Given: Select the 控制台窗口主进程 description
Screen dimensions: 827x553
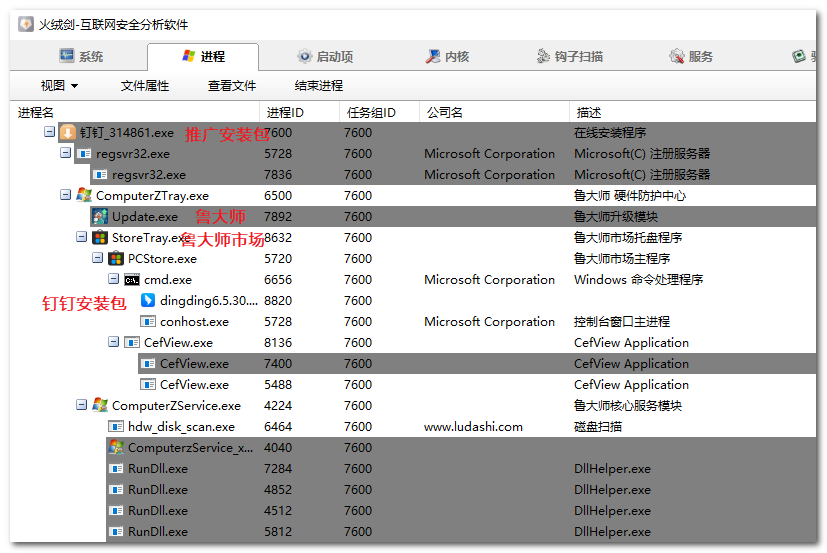Looking at the screenshot, I should (x=622, y=322).
